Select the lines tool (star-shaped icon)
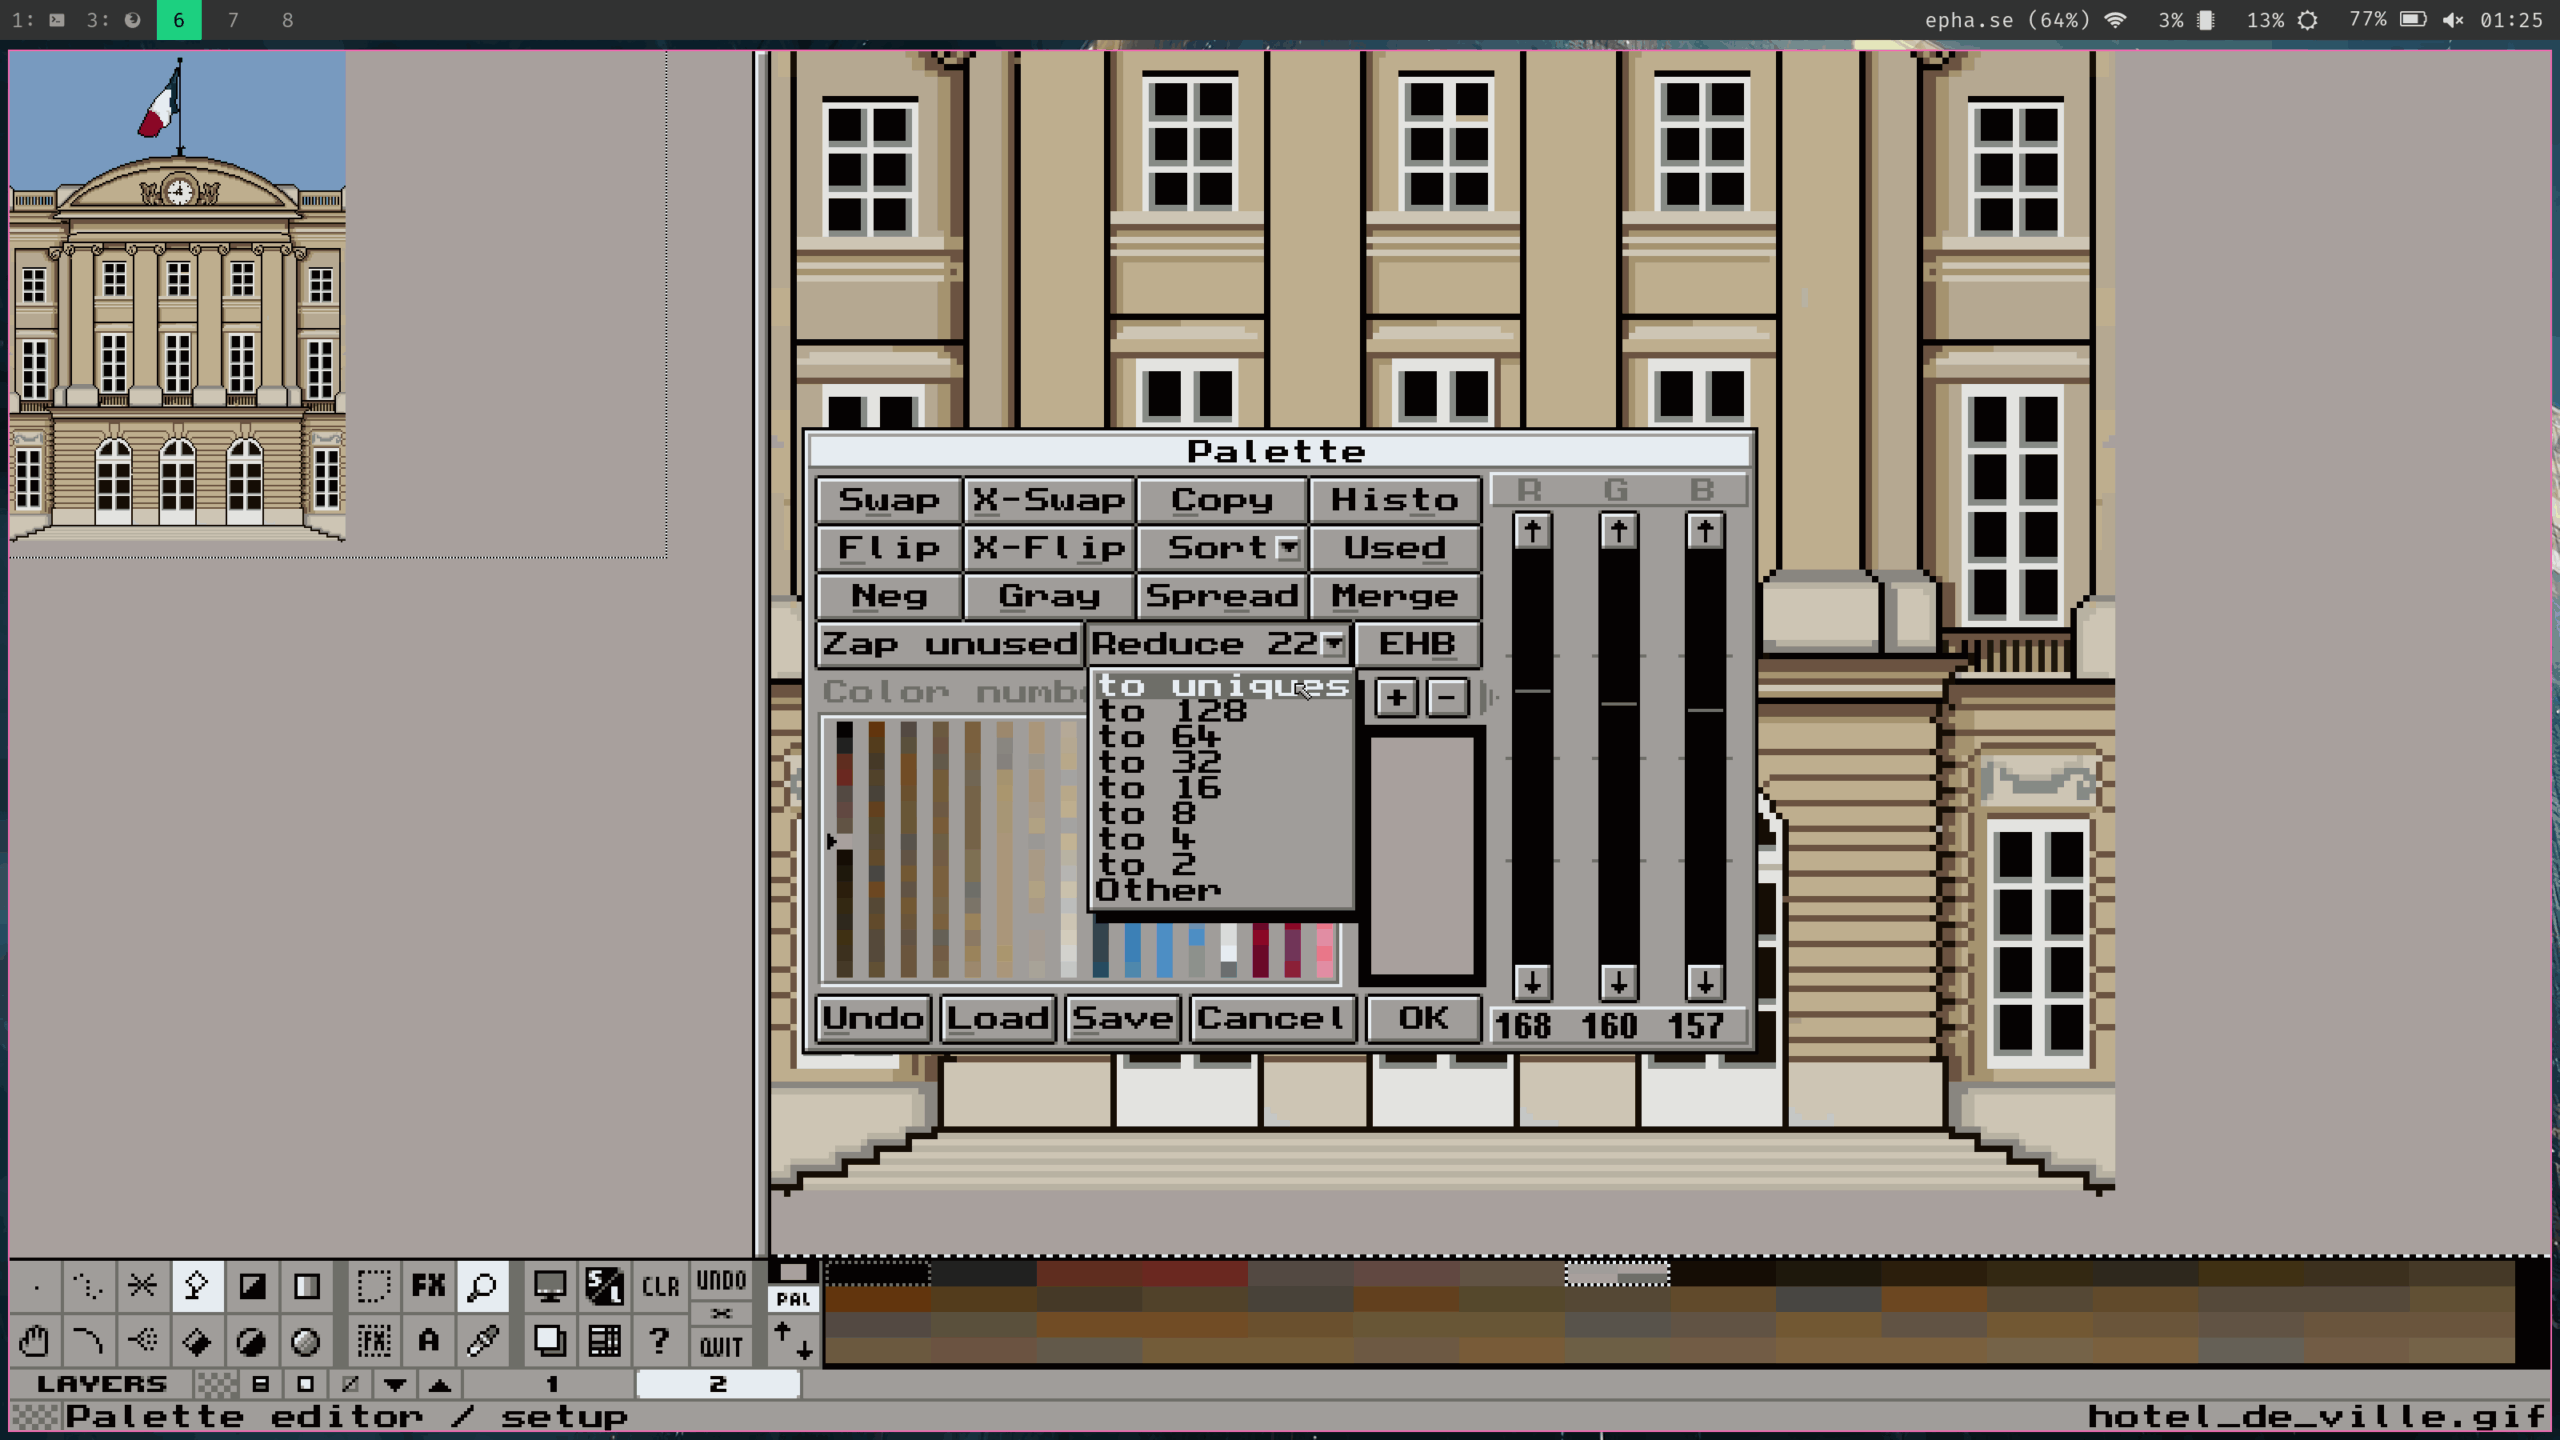This screenshot has width=2560, height=1440. pos(142,1286)
